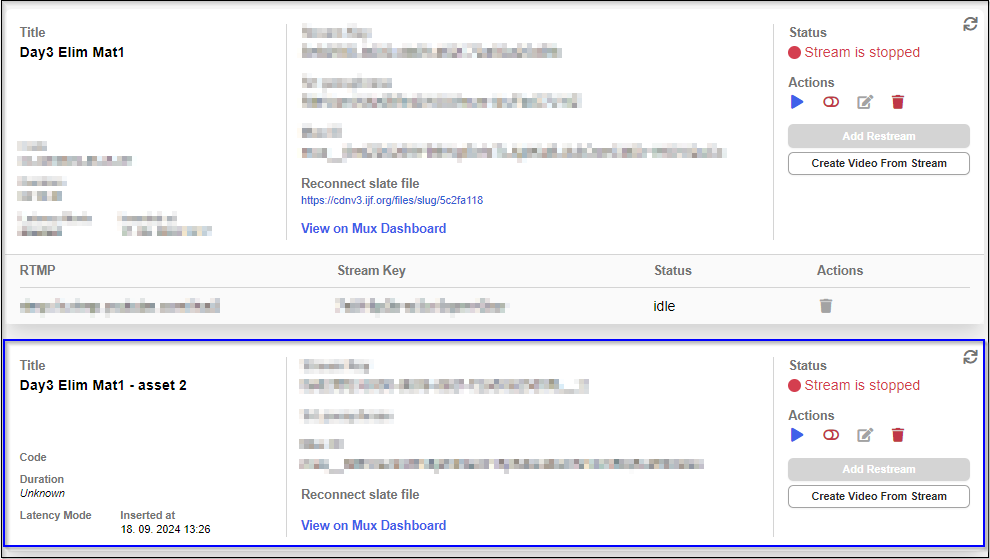Create Video From Stream for asset 2

pyautogui.click(x=878, y=496)
